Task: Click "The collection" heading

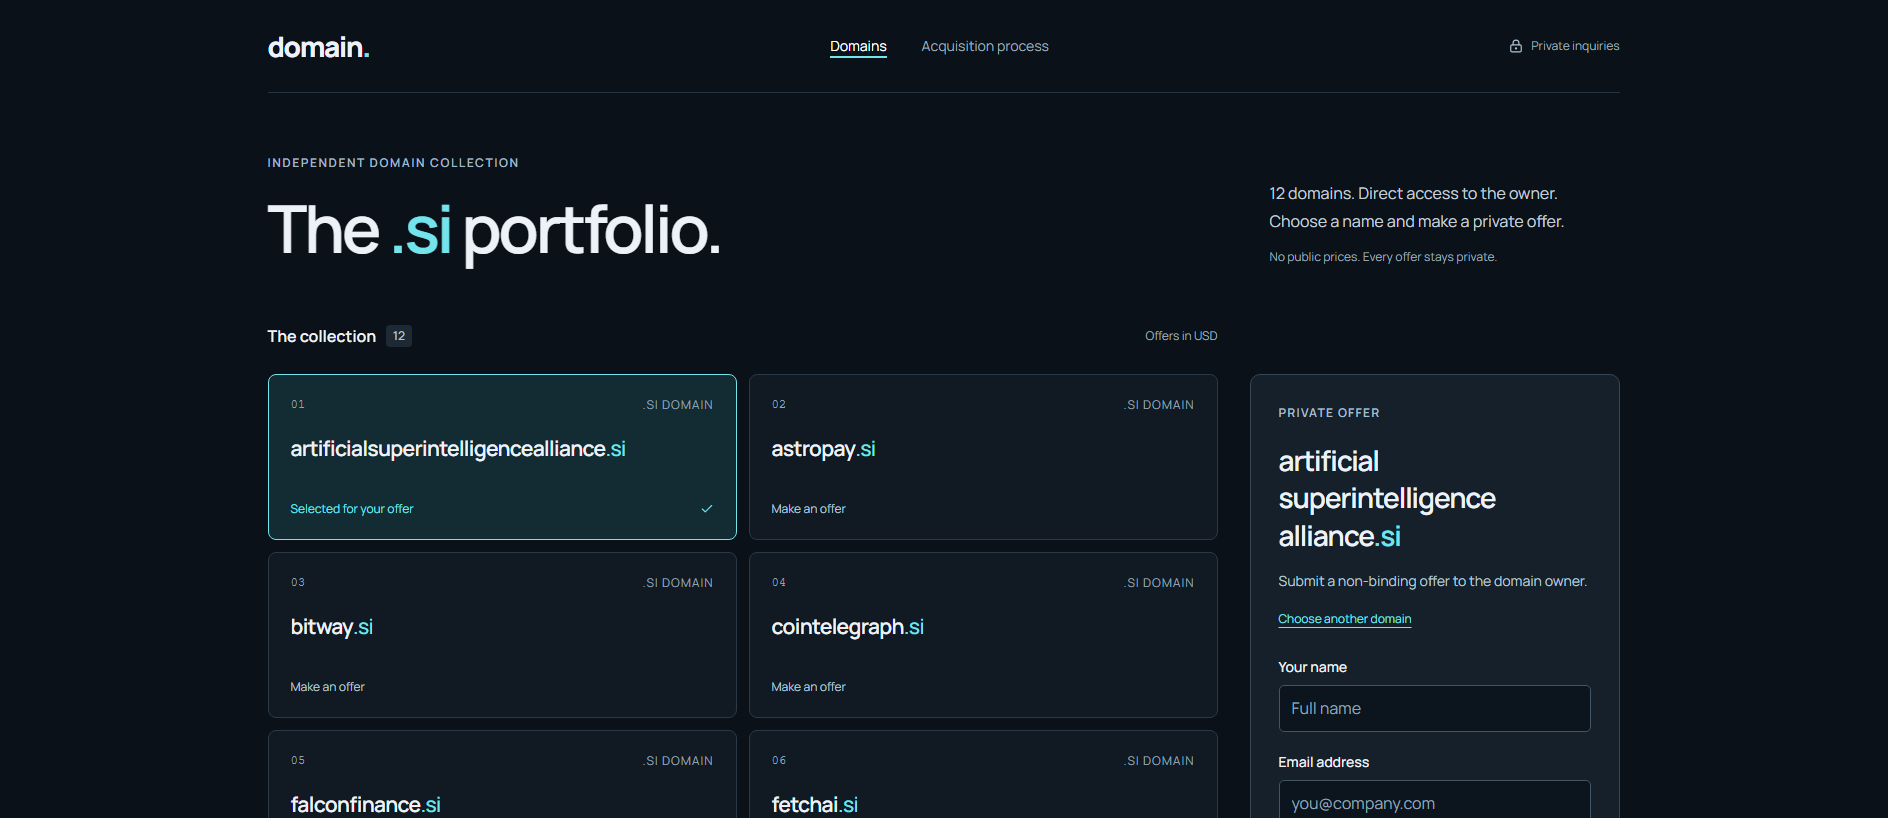Action: 321,336
